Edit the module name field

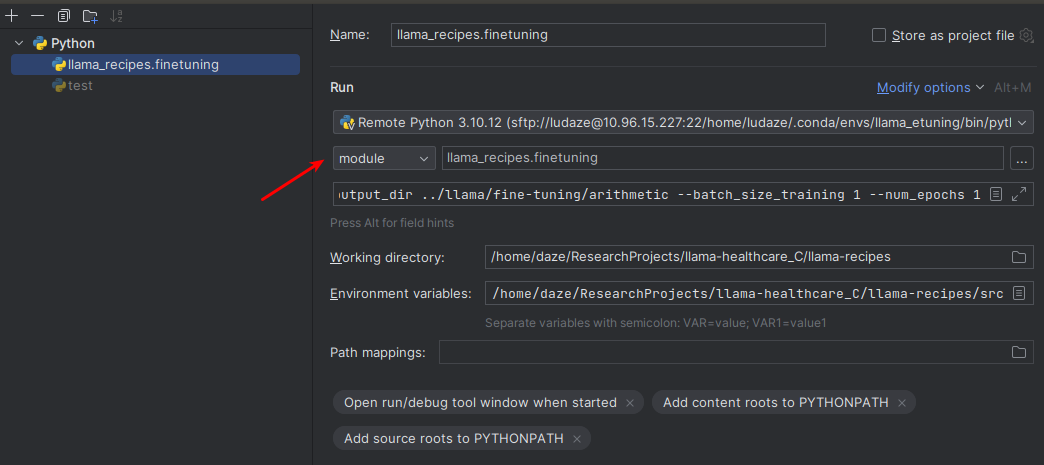click(x=722, y=159)
